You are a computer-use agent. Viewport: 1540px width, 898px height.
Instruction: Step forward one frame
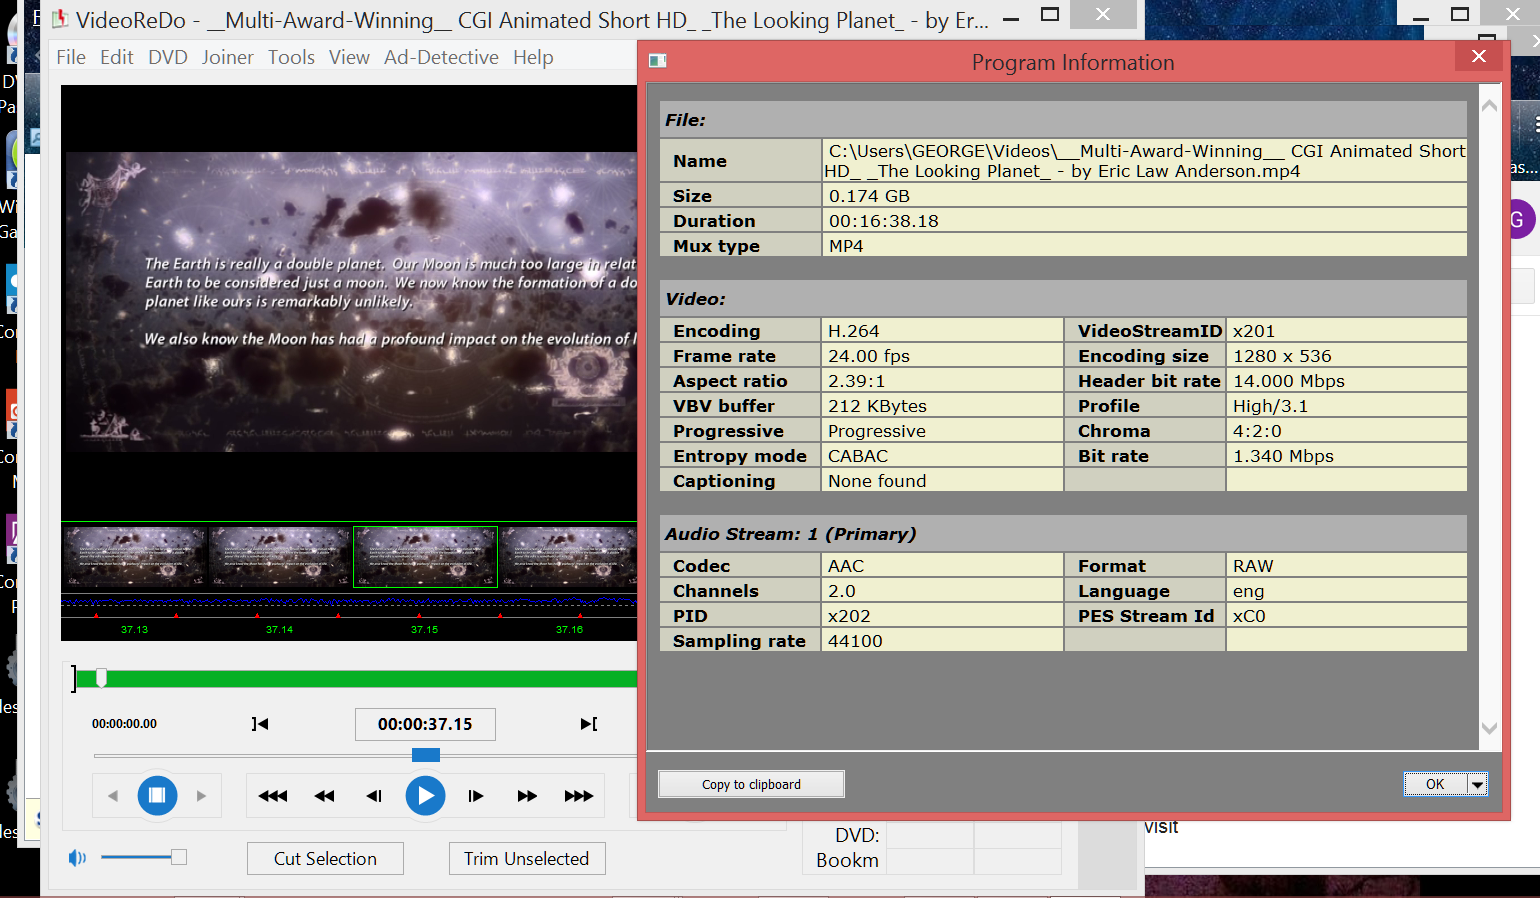(x=476, y=796)
